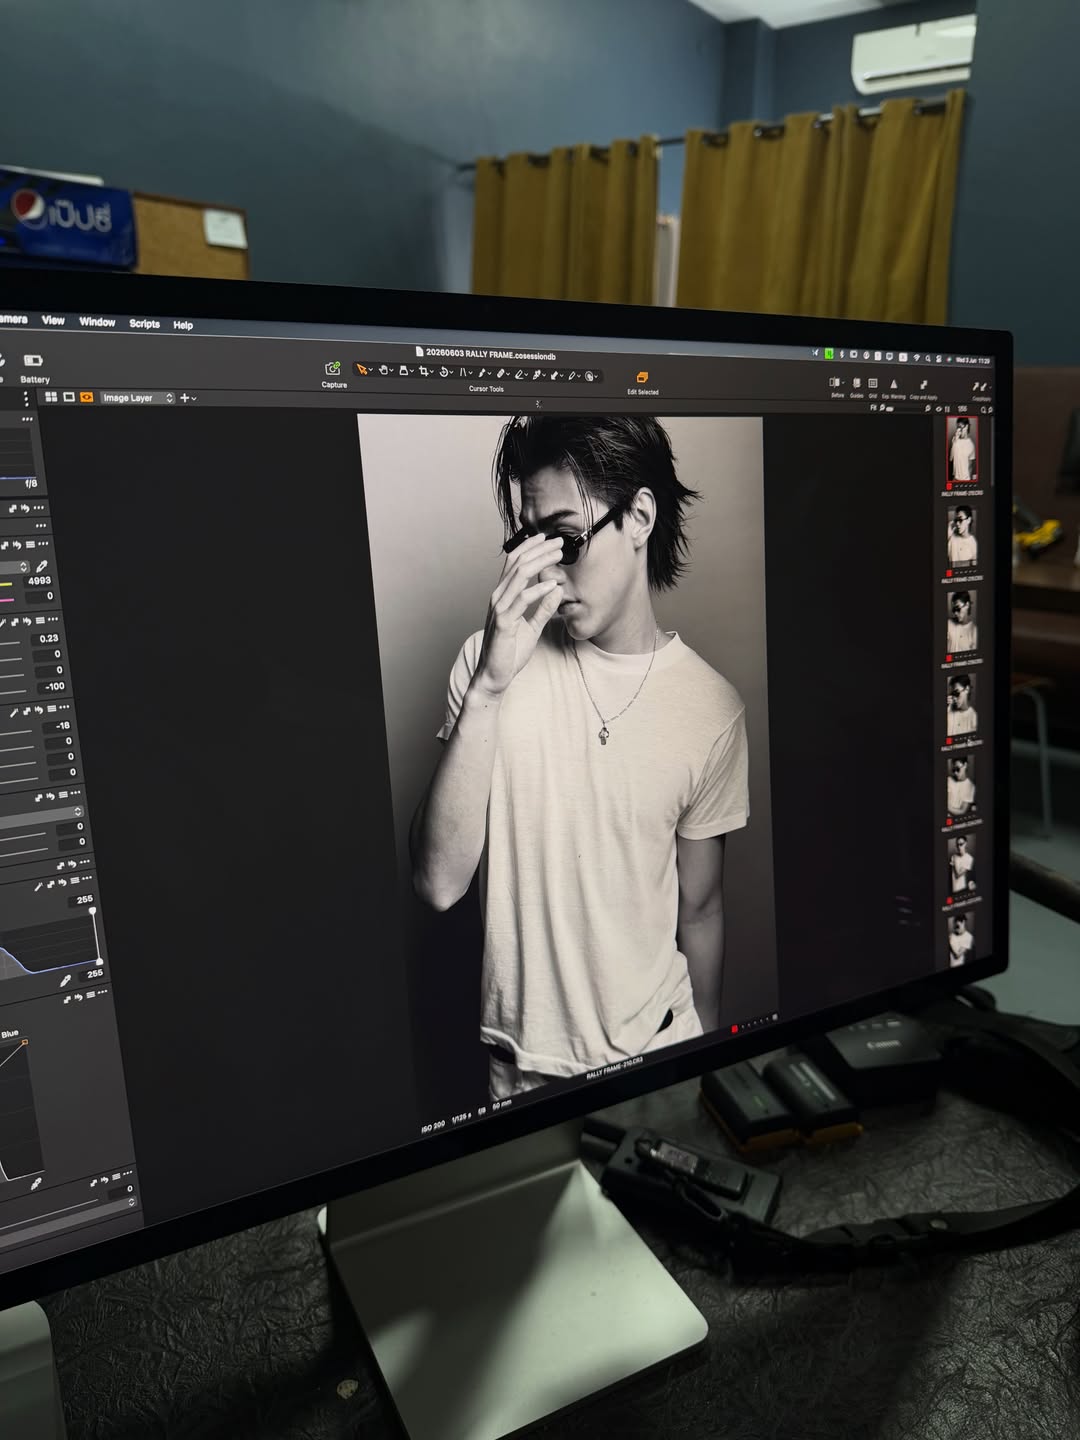Toggle the Before comparison view
The image size is (1080, 1440).
coord(835,382)
